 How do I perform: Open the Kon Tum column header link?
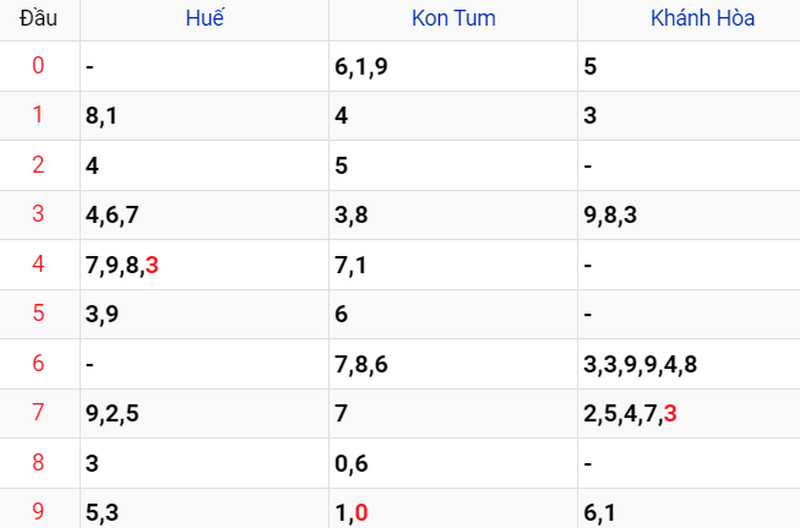(x=454, y=18)
